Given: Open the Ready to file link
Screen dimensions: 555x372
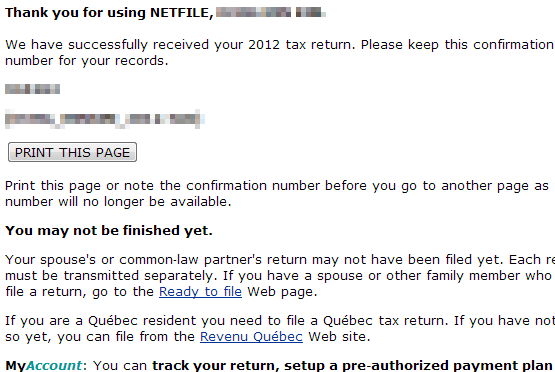Looking at the screenshot, I should (x=200, y=292).
